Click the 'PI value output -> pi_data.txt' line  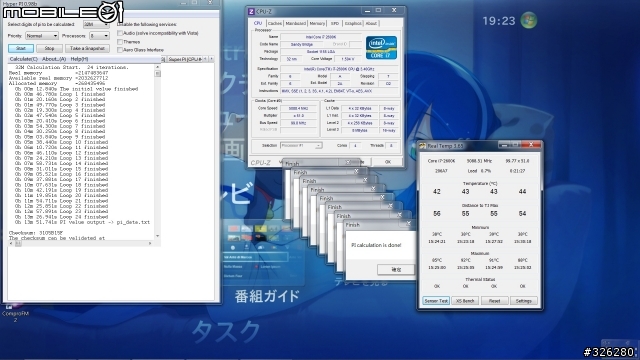(x=82, y=222)
